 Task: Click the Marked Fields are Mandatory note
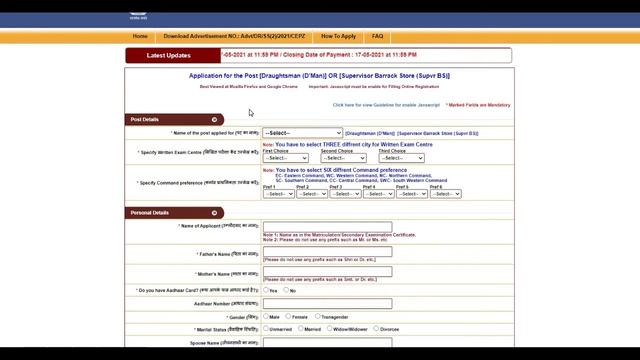point(478,105)
